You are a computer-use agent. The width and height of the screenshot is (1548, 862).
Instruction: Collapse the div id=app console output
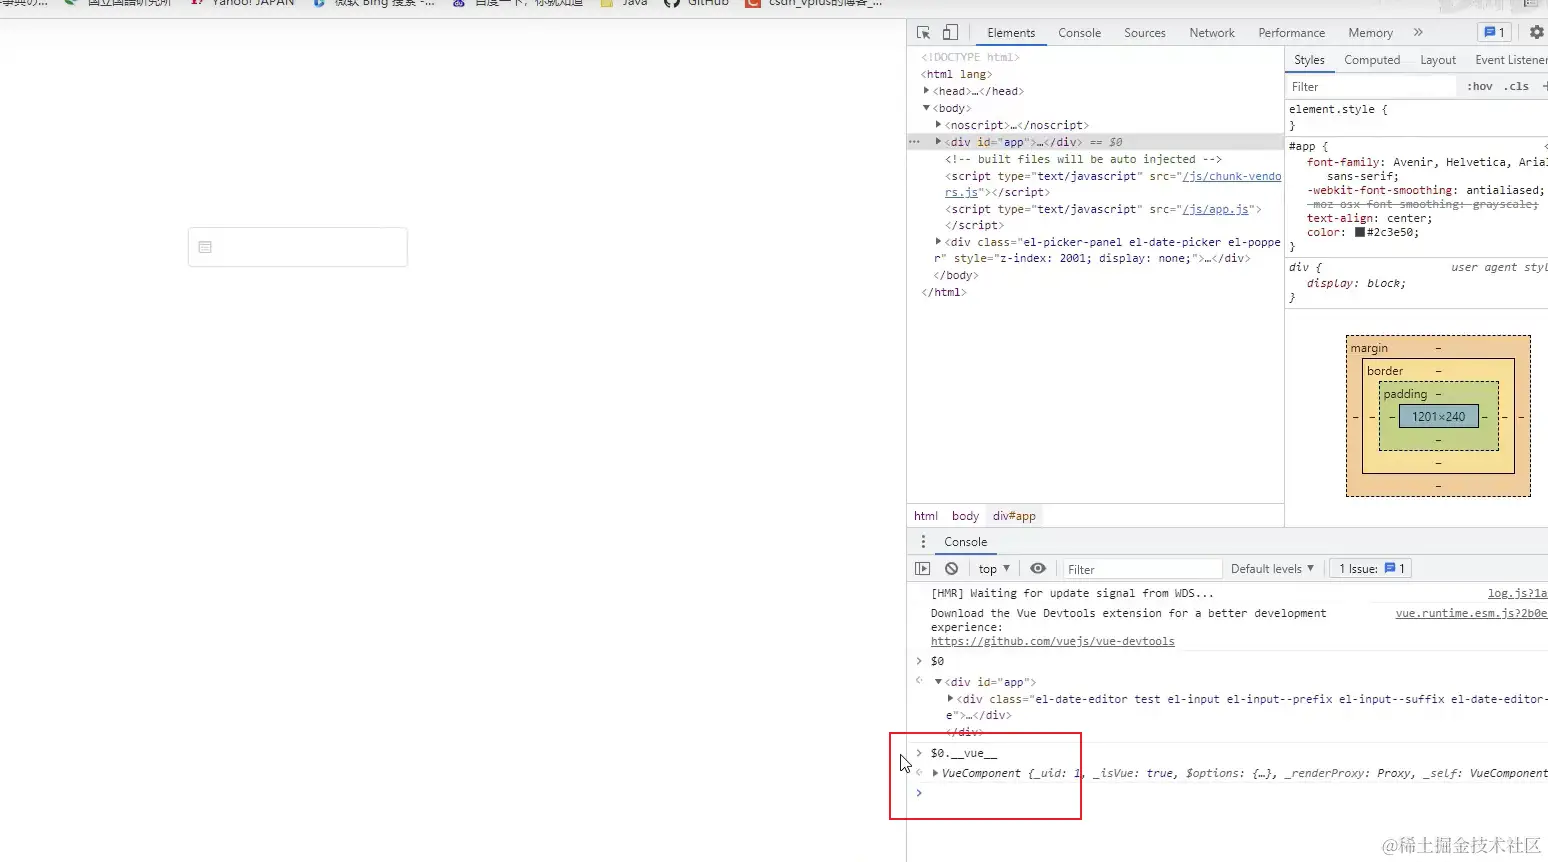pos(938,682)
